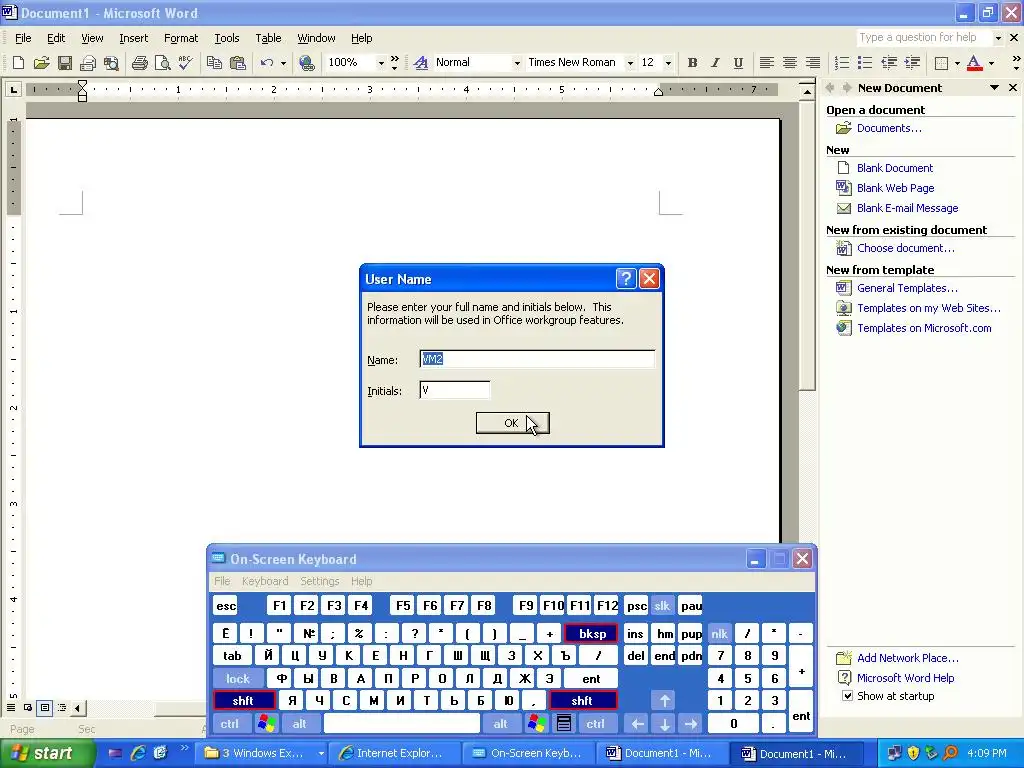Open the Border style dropdown arrow
The image size is (1024, 768).
click(957, 63)
